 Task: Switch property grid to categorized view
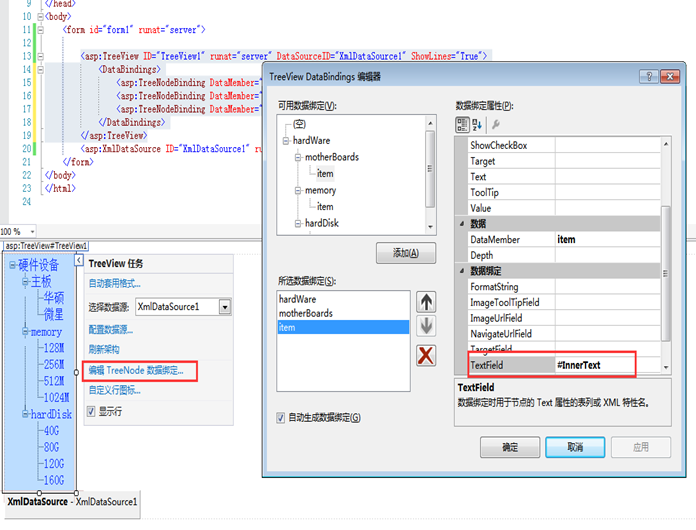[x=463, y=124]
